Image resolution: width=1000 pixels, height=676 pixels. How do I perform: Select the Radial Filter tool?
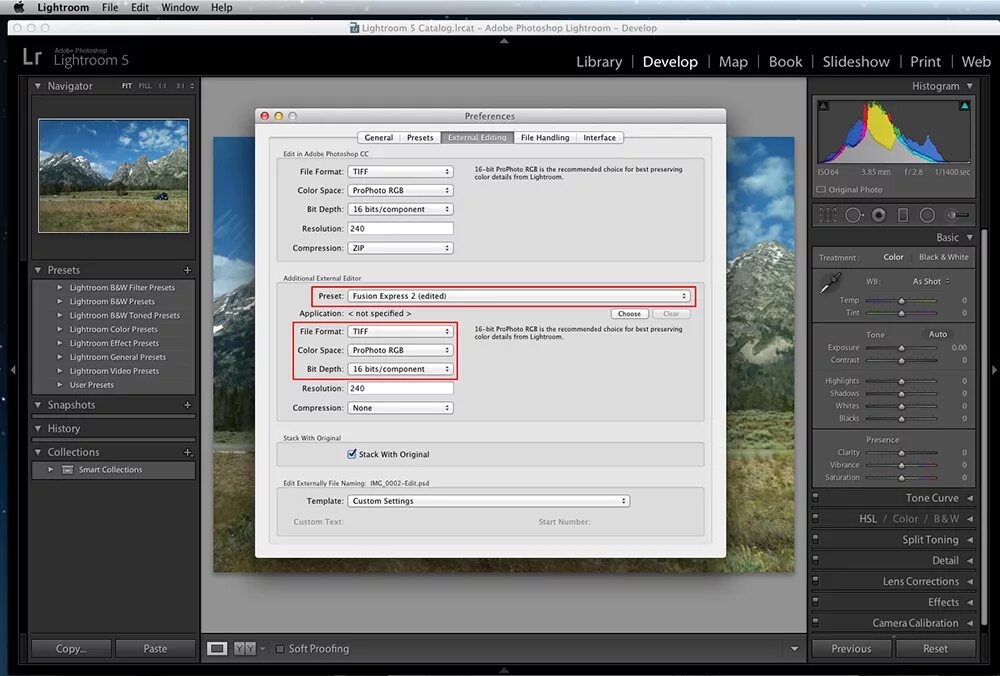point(927,214)
